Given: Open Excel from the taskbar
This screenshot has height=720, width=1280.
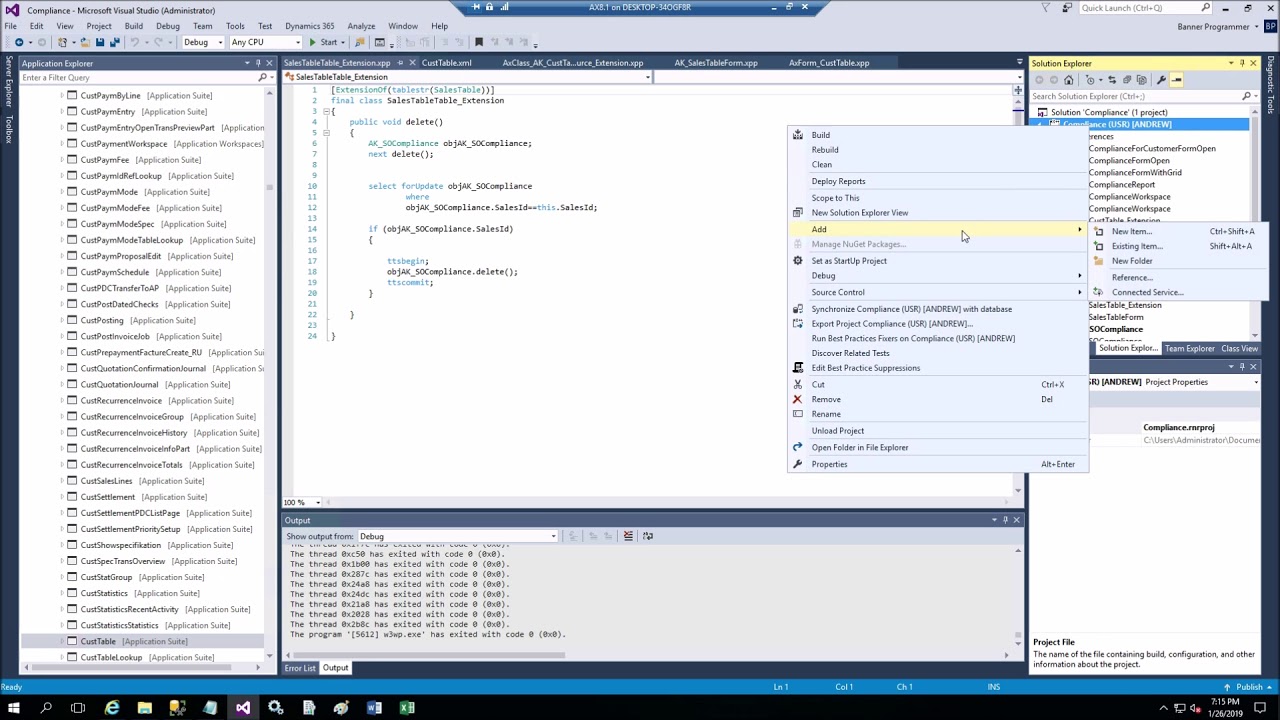Looking at the screenshot, I should tap(407, 708).
